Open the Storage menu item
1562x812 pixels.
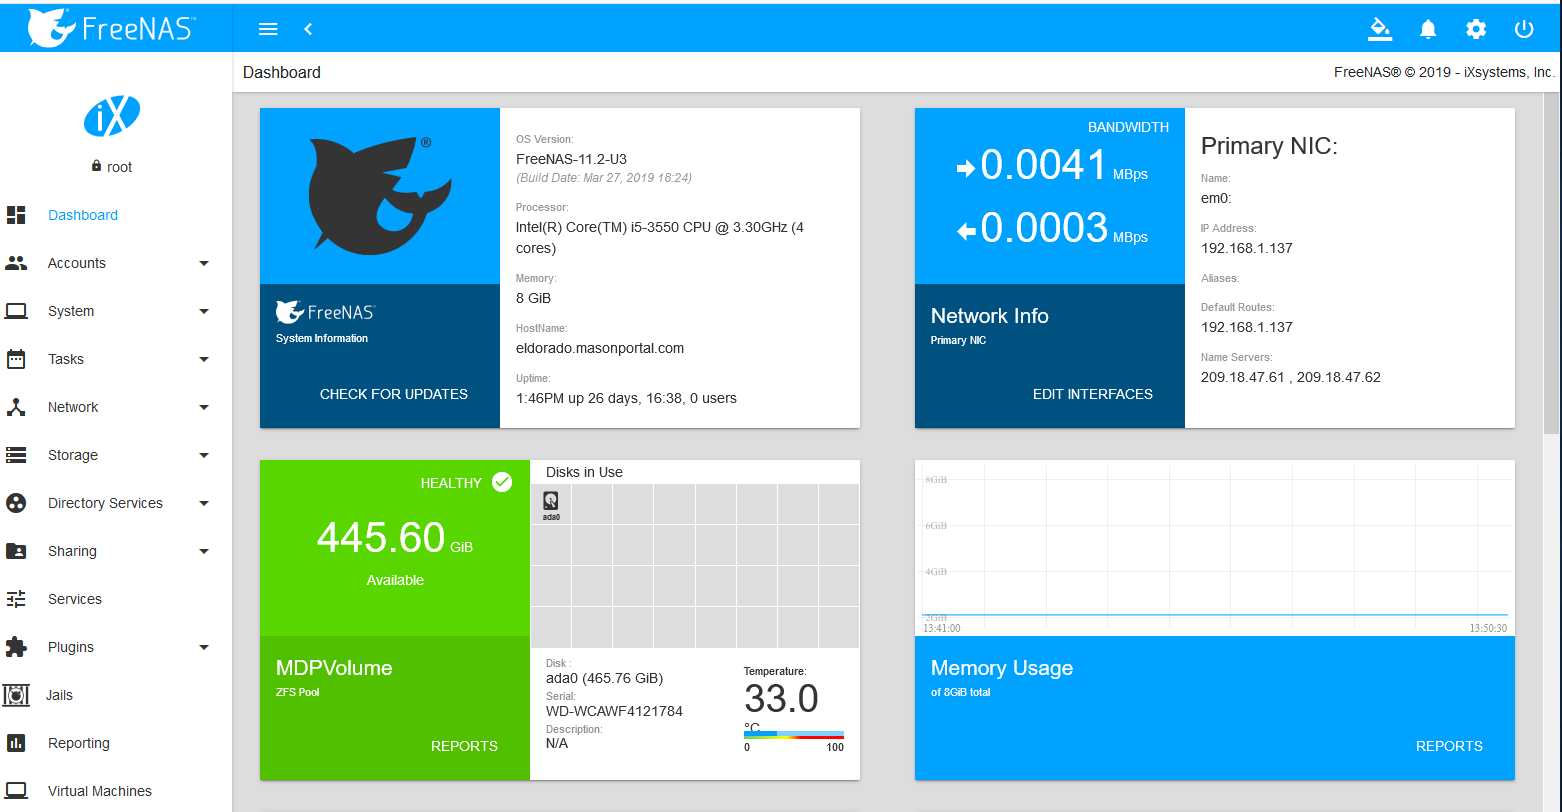click(x=116, y=455)
